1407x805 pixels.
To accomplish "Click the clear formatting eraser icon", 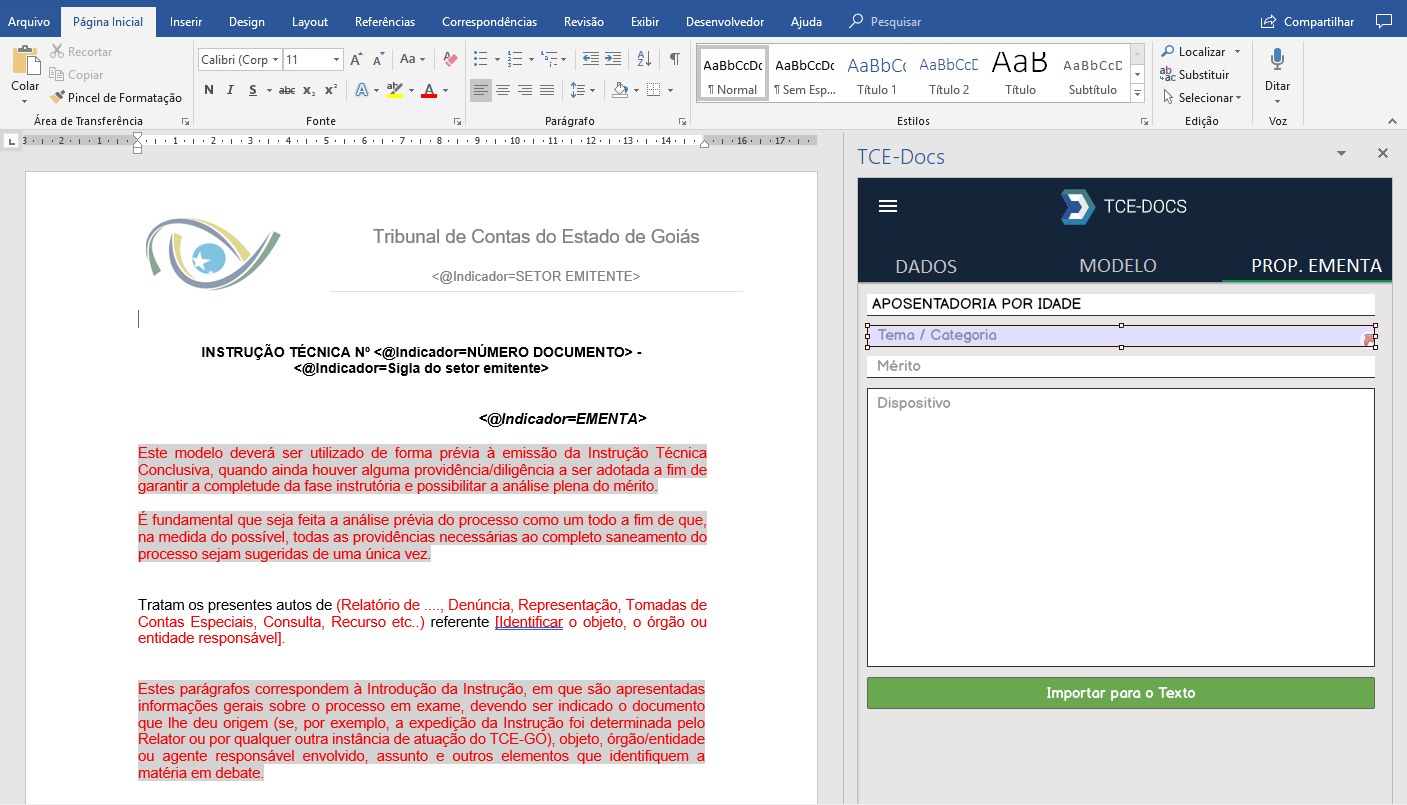I will click(450, 60).
